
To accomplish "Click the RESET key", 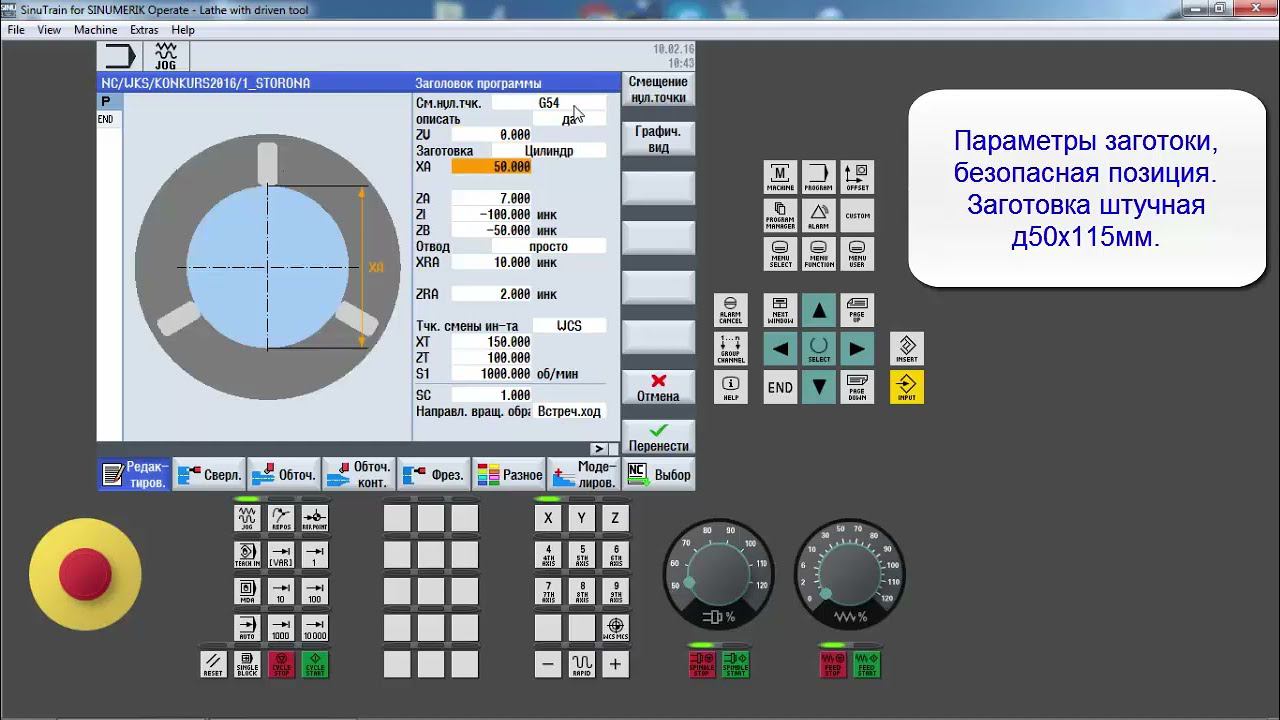I will click(213, 664).
